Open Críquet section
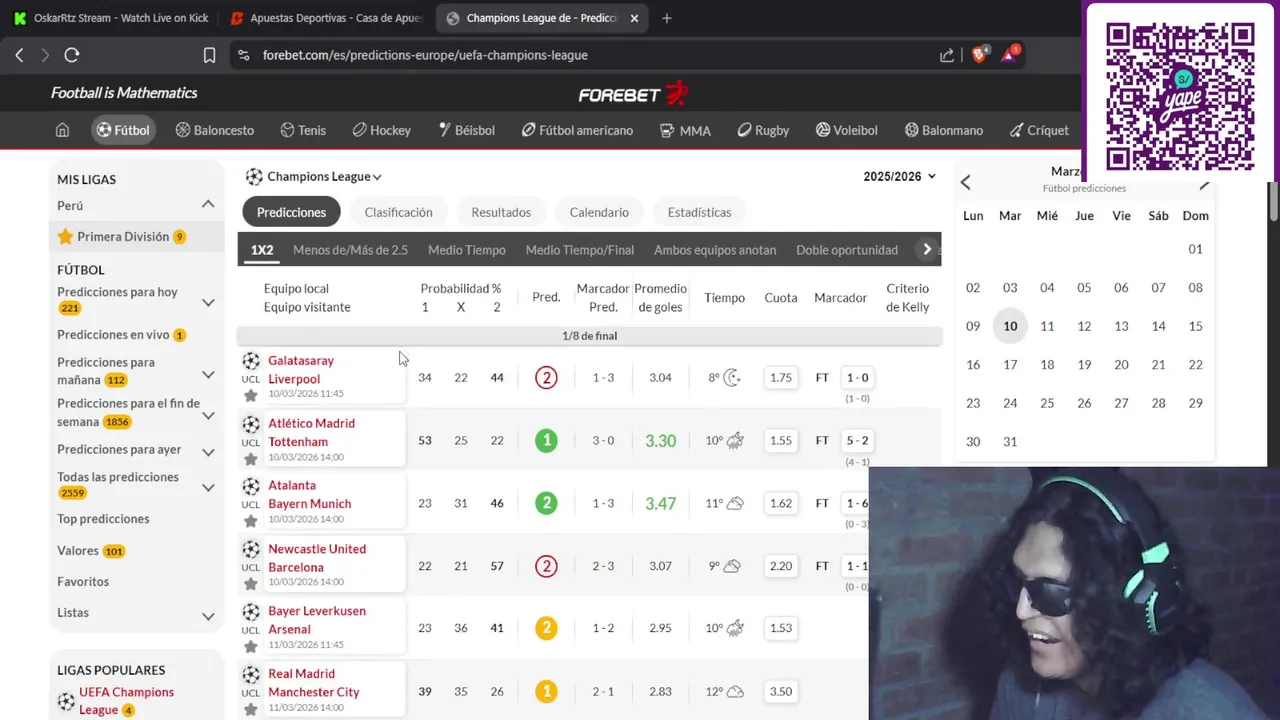 1038,130
